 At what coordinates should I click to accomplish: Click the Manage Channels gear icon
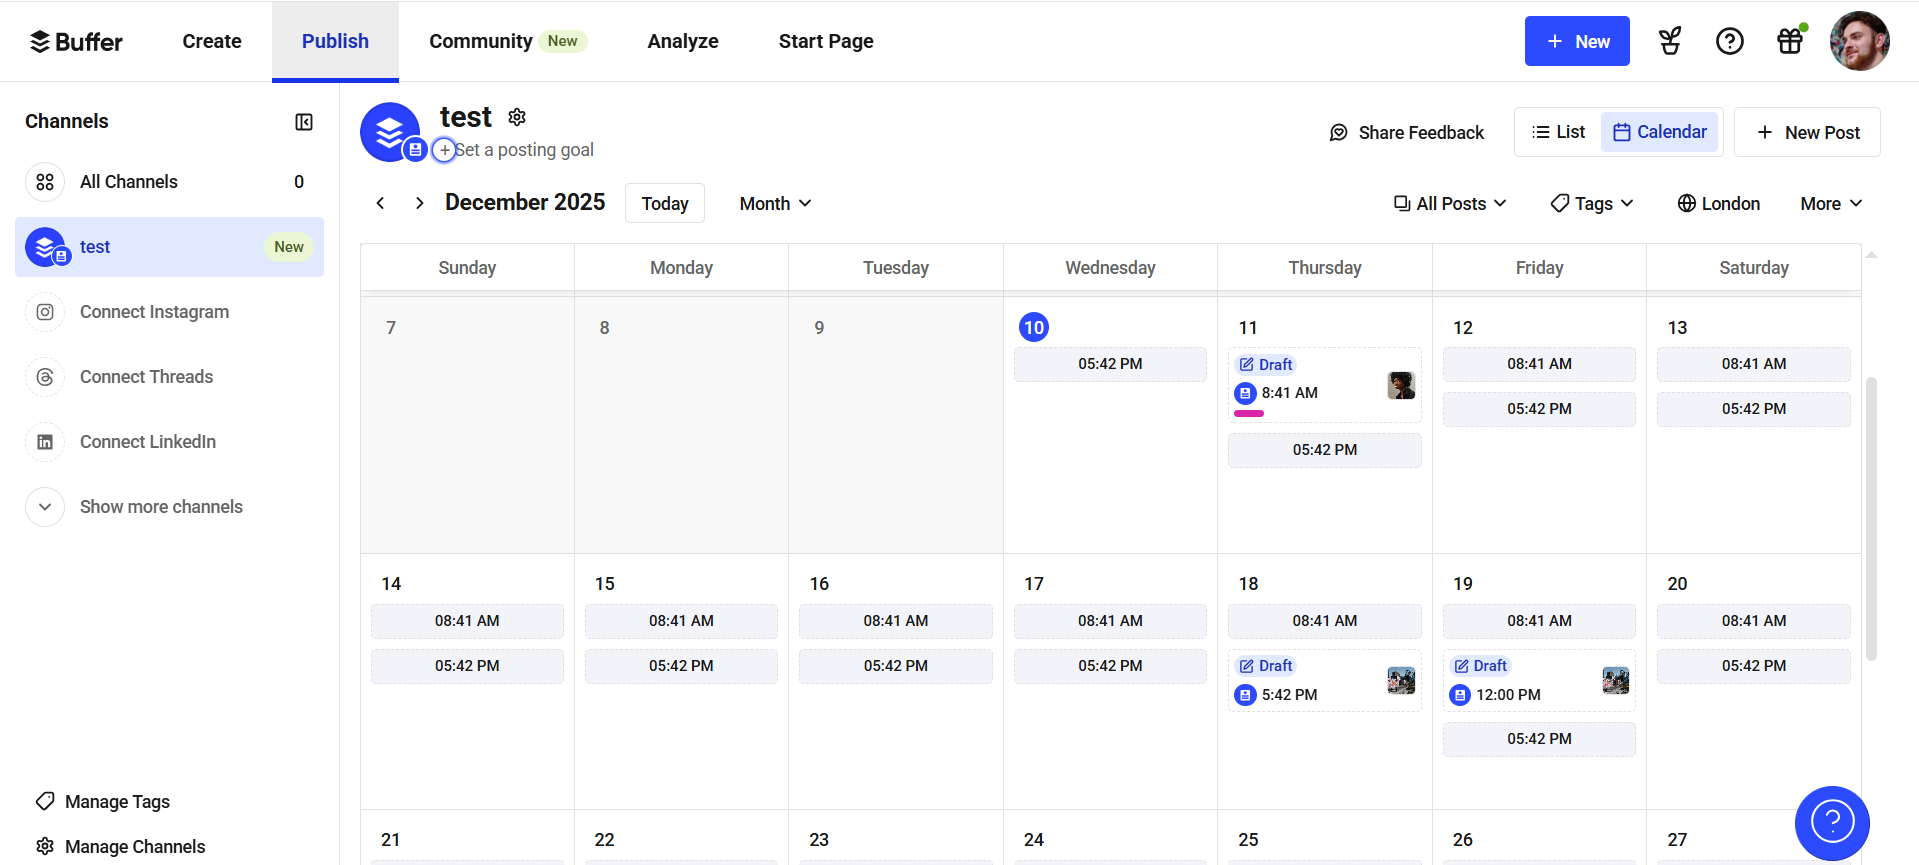[x=45, y=846]
